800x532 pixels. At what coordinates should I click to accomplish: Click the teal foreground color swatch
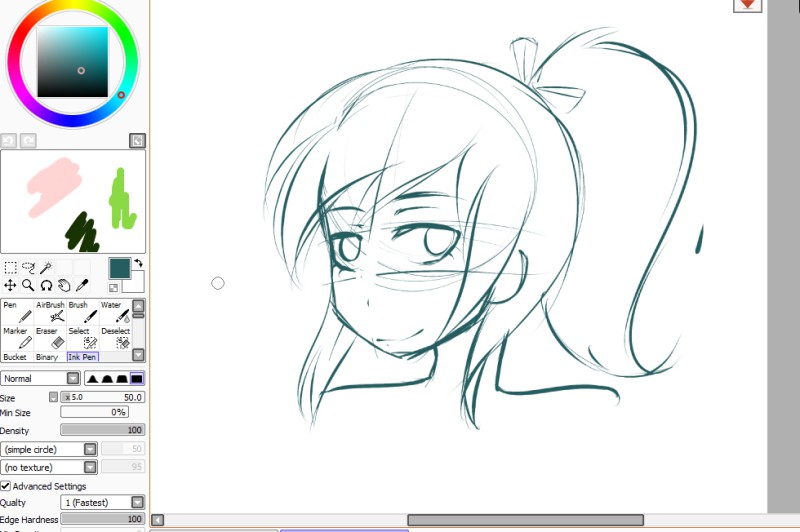coord(119,269)
